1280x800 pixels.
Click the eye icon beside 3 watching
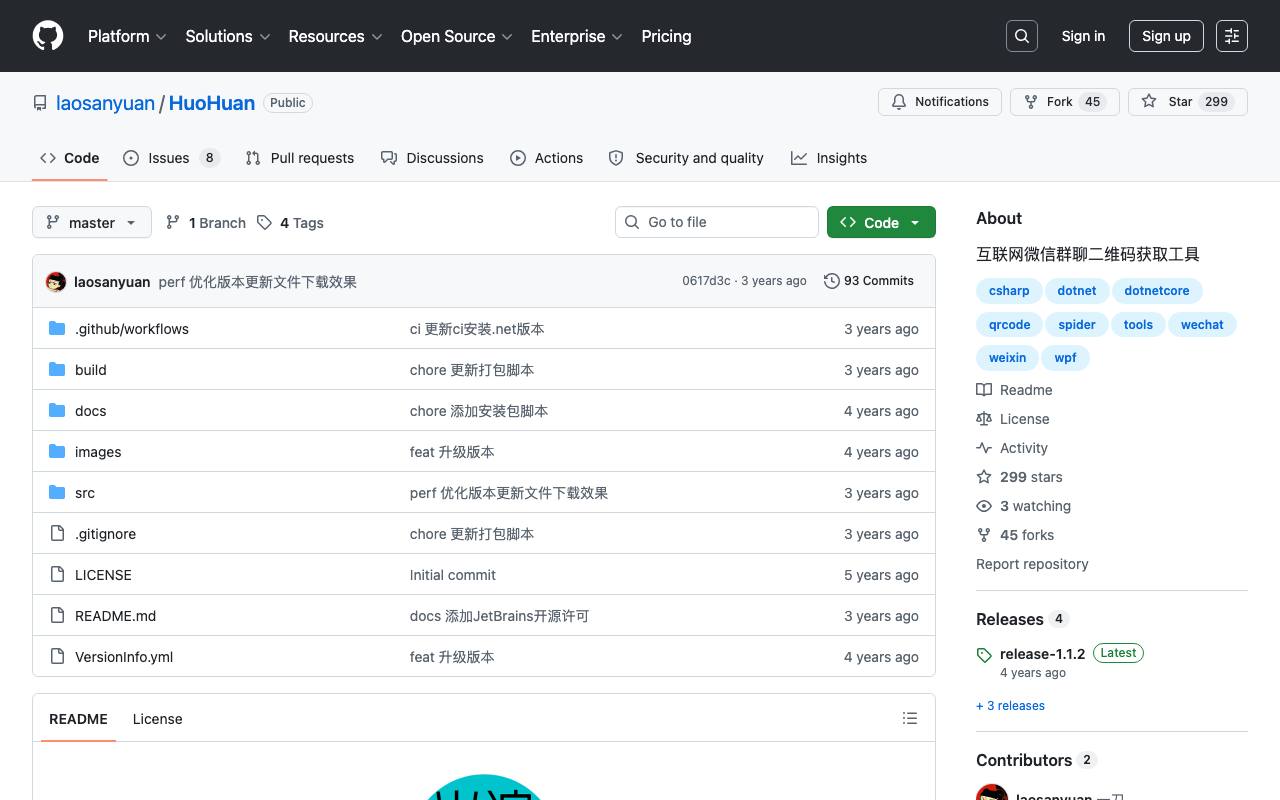pyautogui.click(x=984, y=506)
